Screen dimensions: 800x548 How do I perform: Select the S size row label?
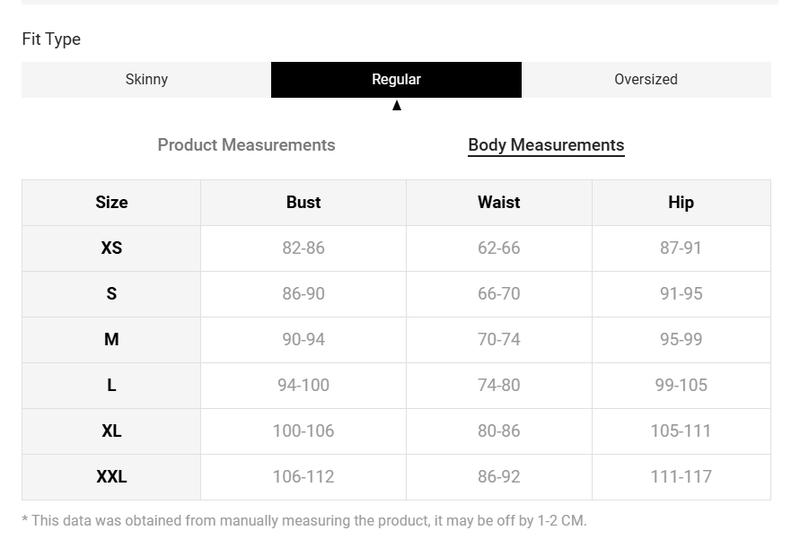[111, 294]
